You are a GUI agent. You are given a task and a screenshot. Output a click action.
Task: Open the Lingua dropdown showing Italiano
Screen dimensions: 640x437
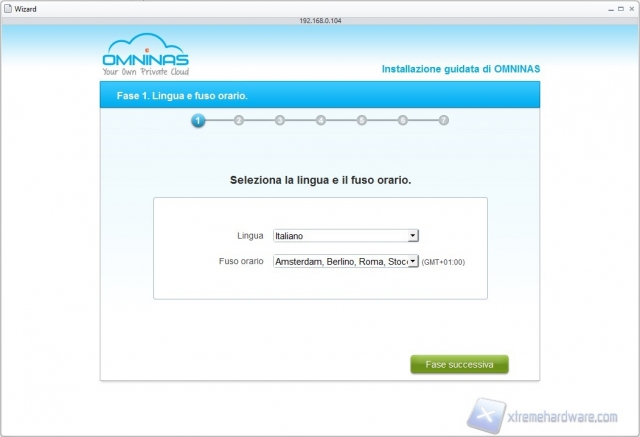pyautogui.click(x=345, y=236)
